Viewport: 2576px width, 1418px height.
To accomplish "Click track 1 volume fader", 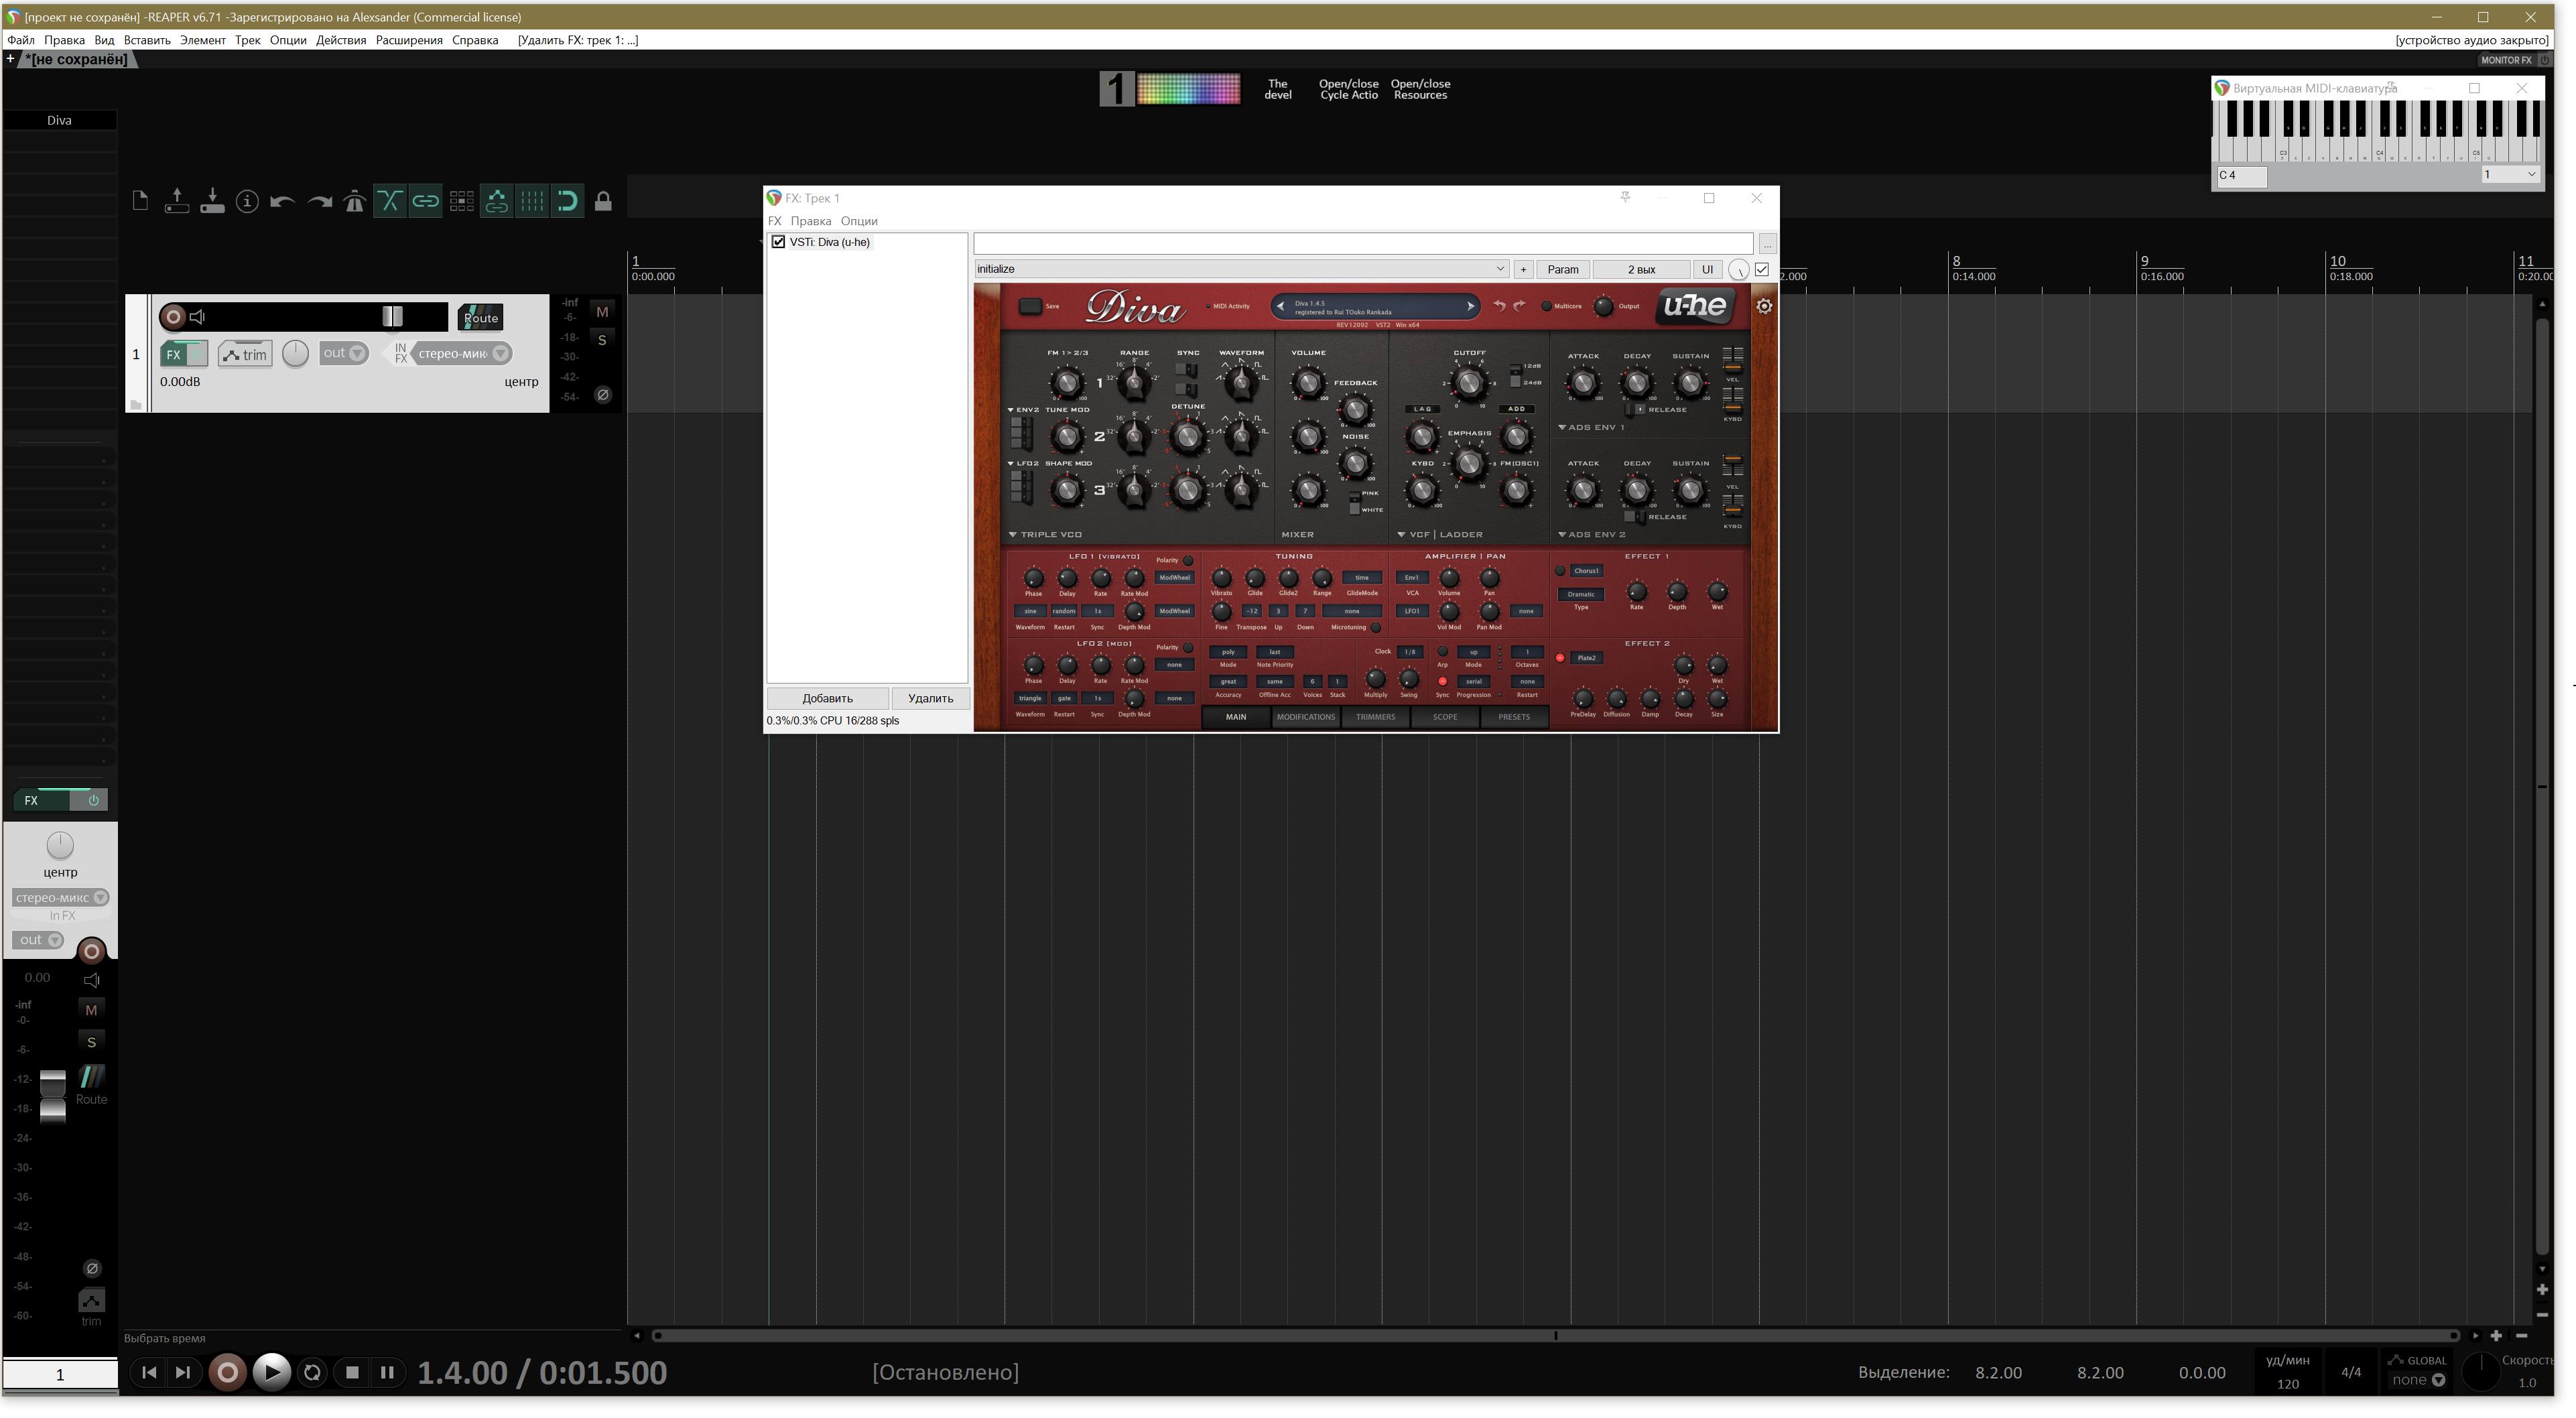I will pos(393,318).
